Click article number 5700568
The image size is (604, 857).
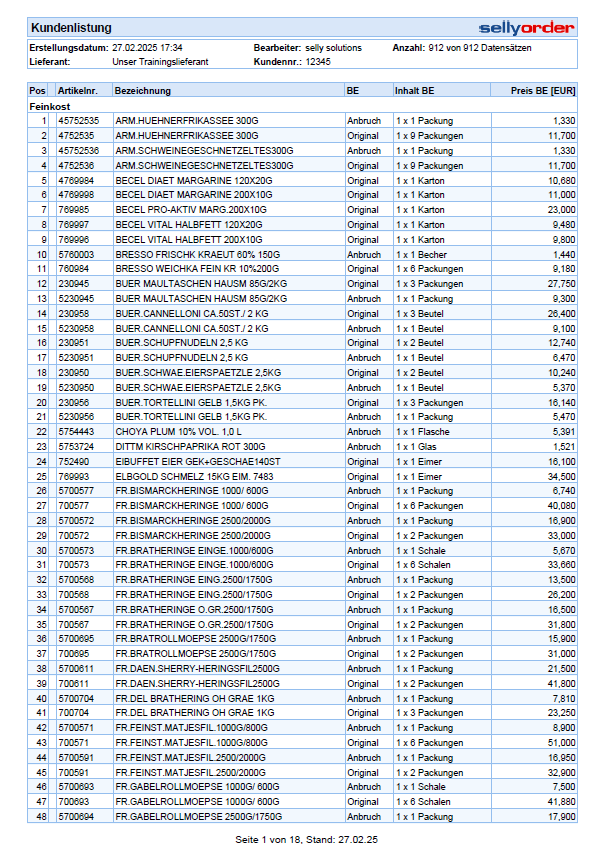(76, 580)
